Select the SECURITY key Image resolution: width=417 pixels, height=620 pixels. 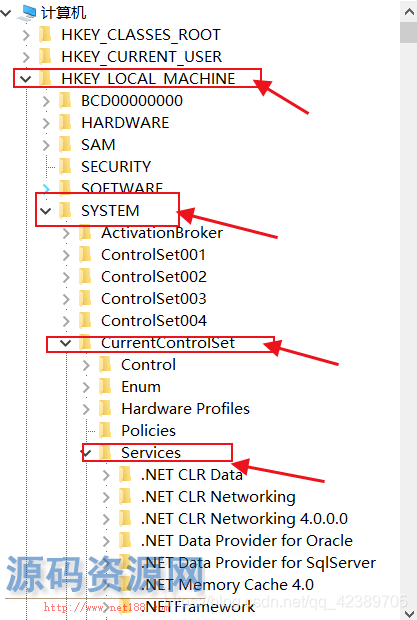coord(116,166)
